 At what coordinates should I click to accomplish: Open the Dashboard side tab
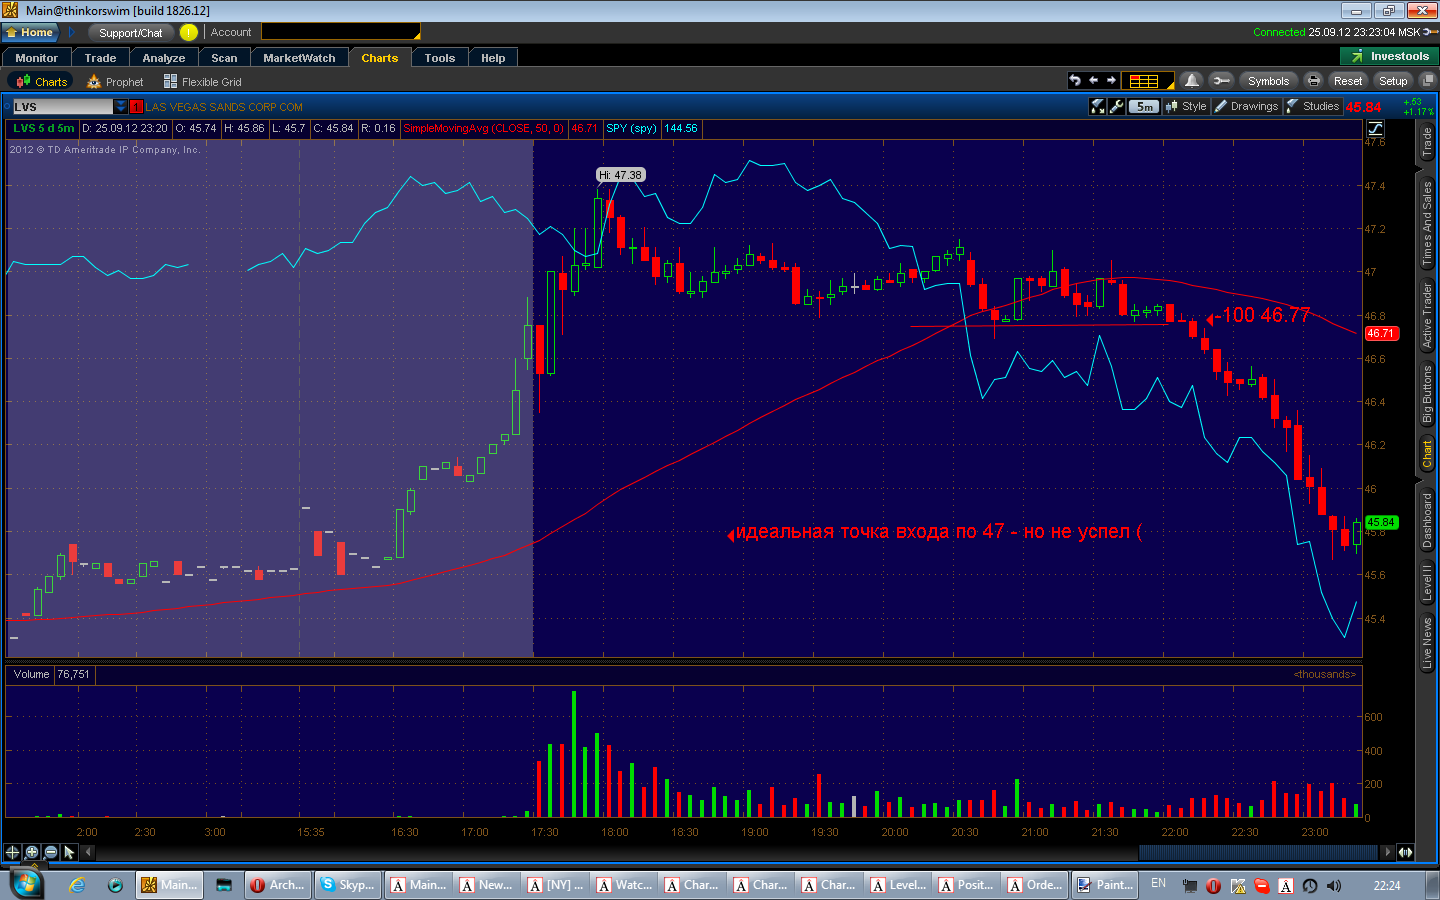coord(1427,518)
